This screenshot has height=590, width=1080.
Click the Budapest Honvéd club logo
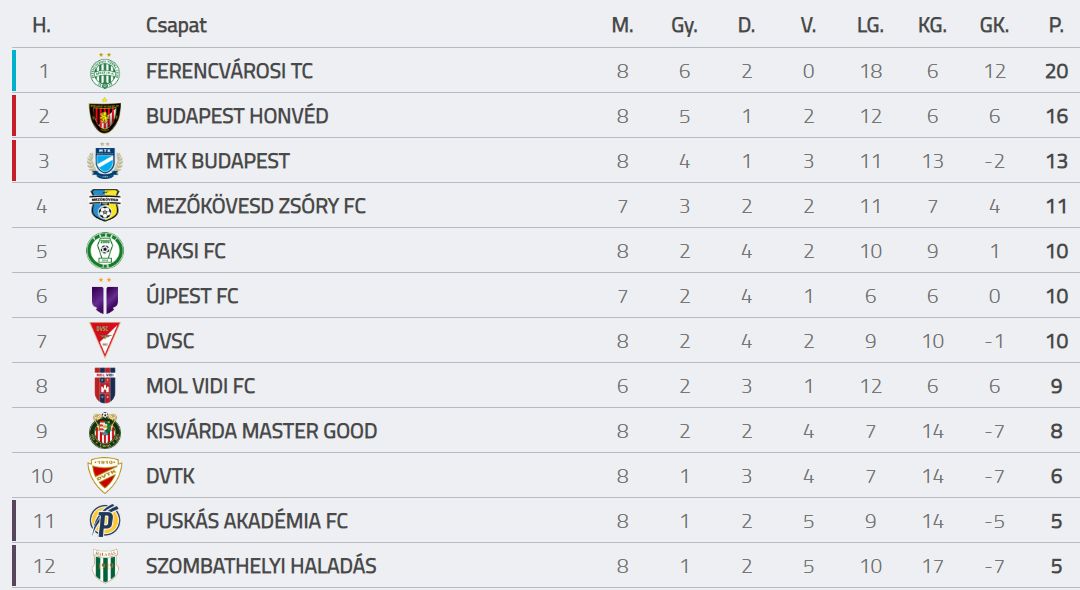[105, 116]
